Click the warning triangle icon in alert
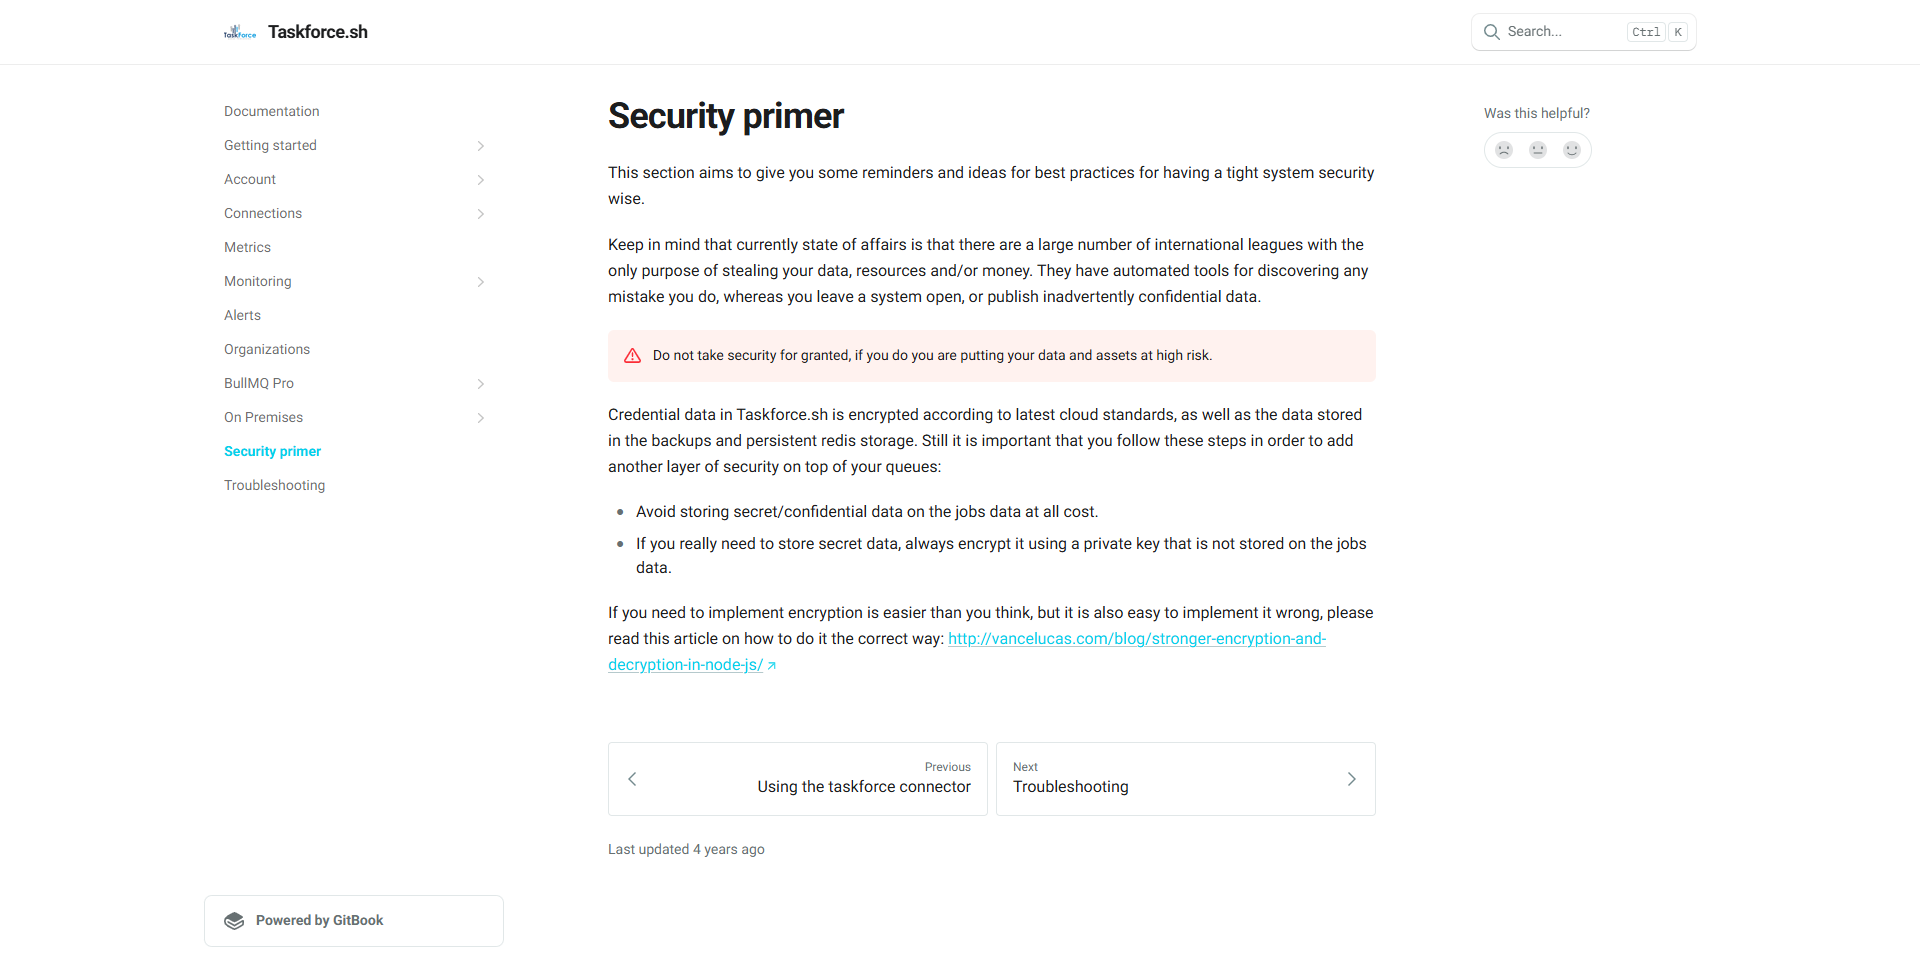 coord(633,356)
